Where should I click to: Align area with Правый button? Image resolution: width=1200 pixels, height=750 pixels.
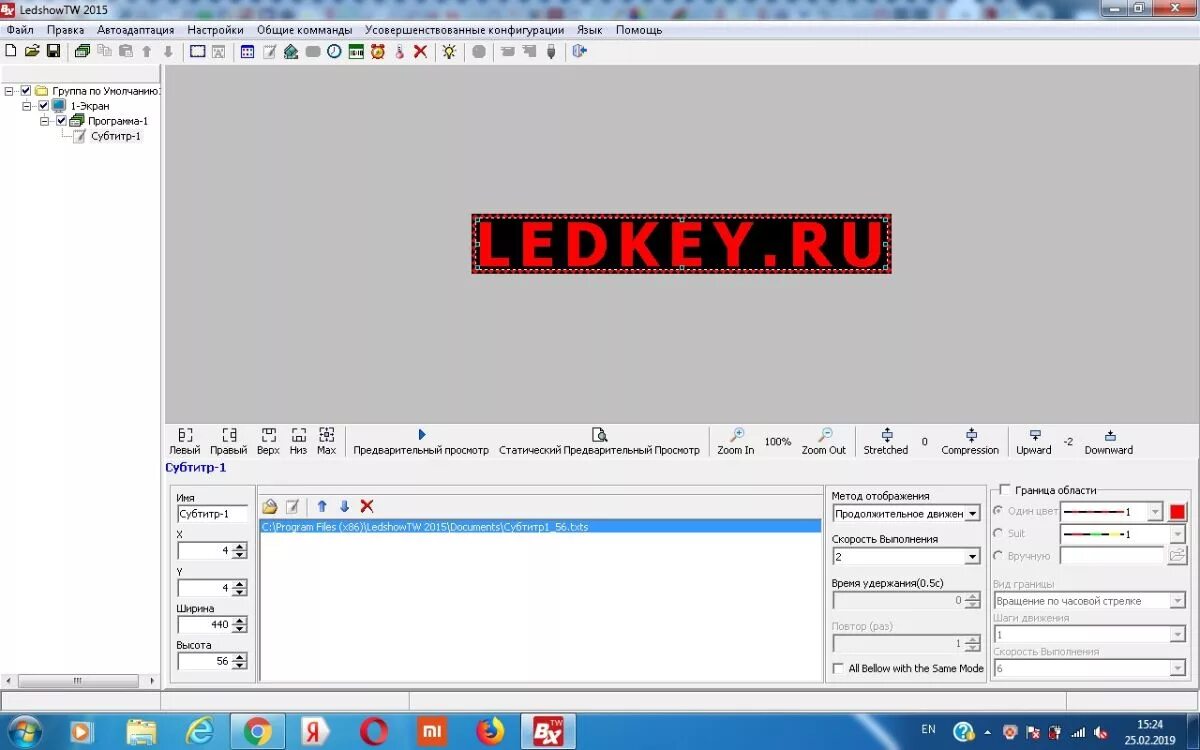tap(229, 441)
